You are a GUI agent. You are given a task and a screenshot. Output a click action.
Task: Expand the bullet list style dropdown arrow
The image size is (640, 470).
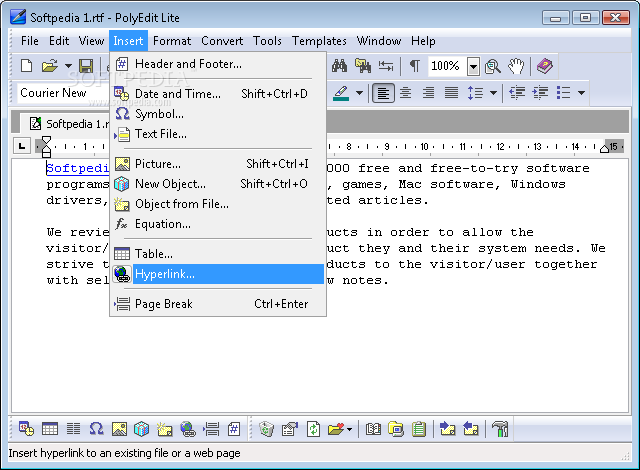tap(581, 93)
